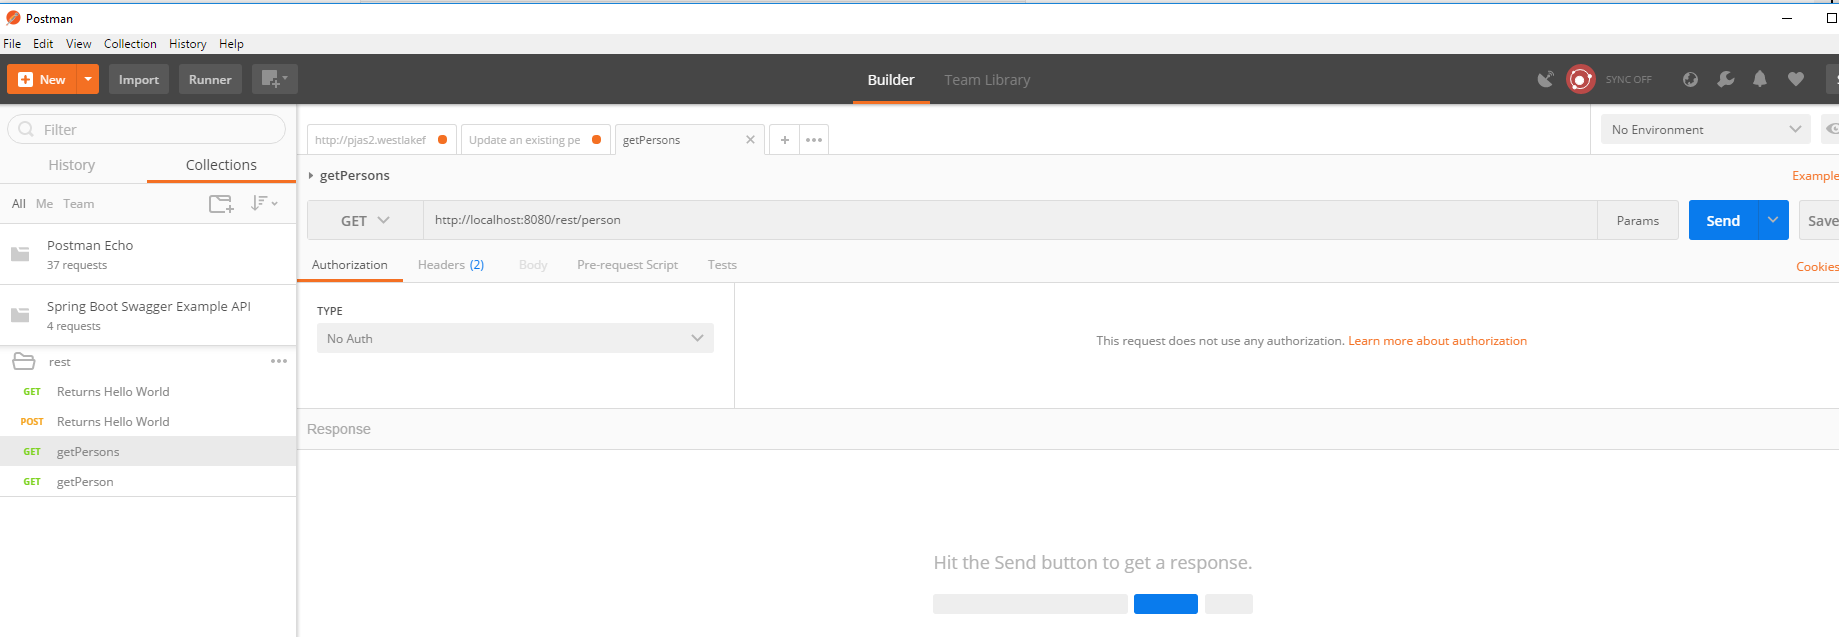Click the heart icon in the header
Viewport: 1839px width, 637px height.
click(x=1796, y=79)
